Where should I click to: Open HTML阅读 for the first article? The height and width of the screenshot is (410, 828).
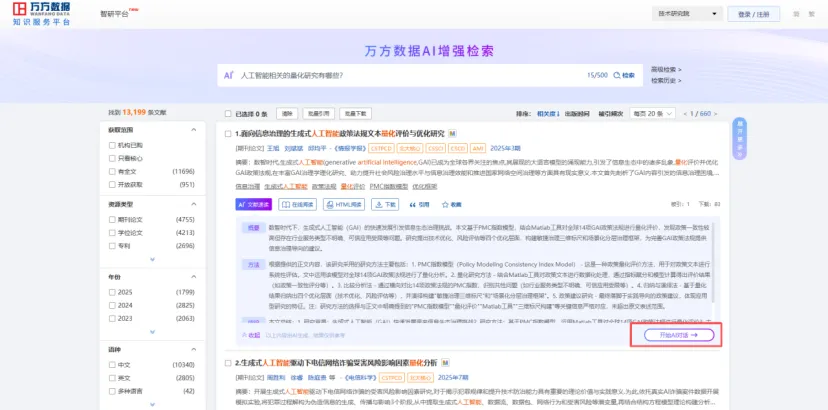345,204
